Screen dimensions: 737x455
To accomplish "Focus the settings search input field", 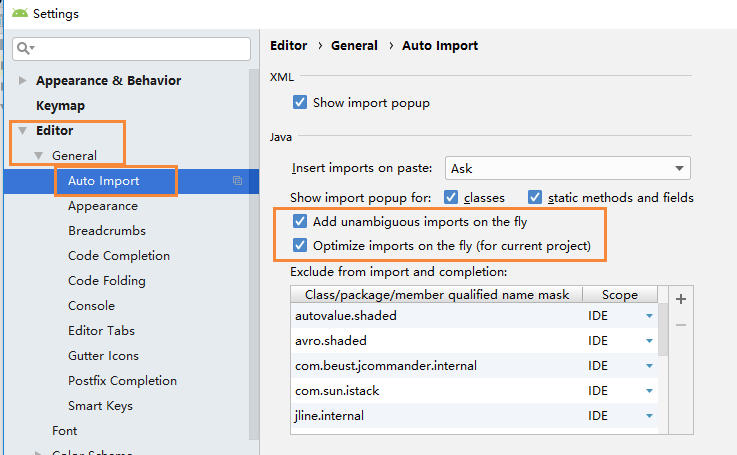I will click(140, 48).
